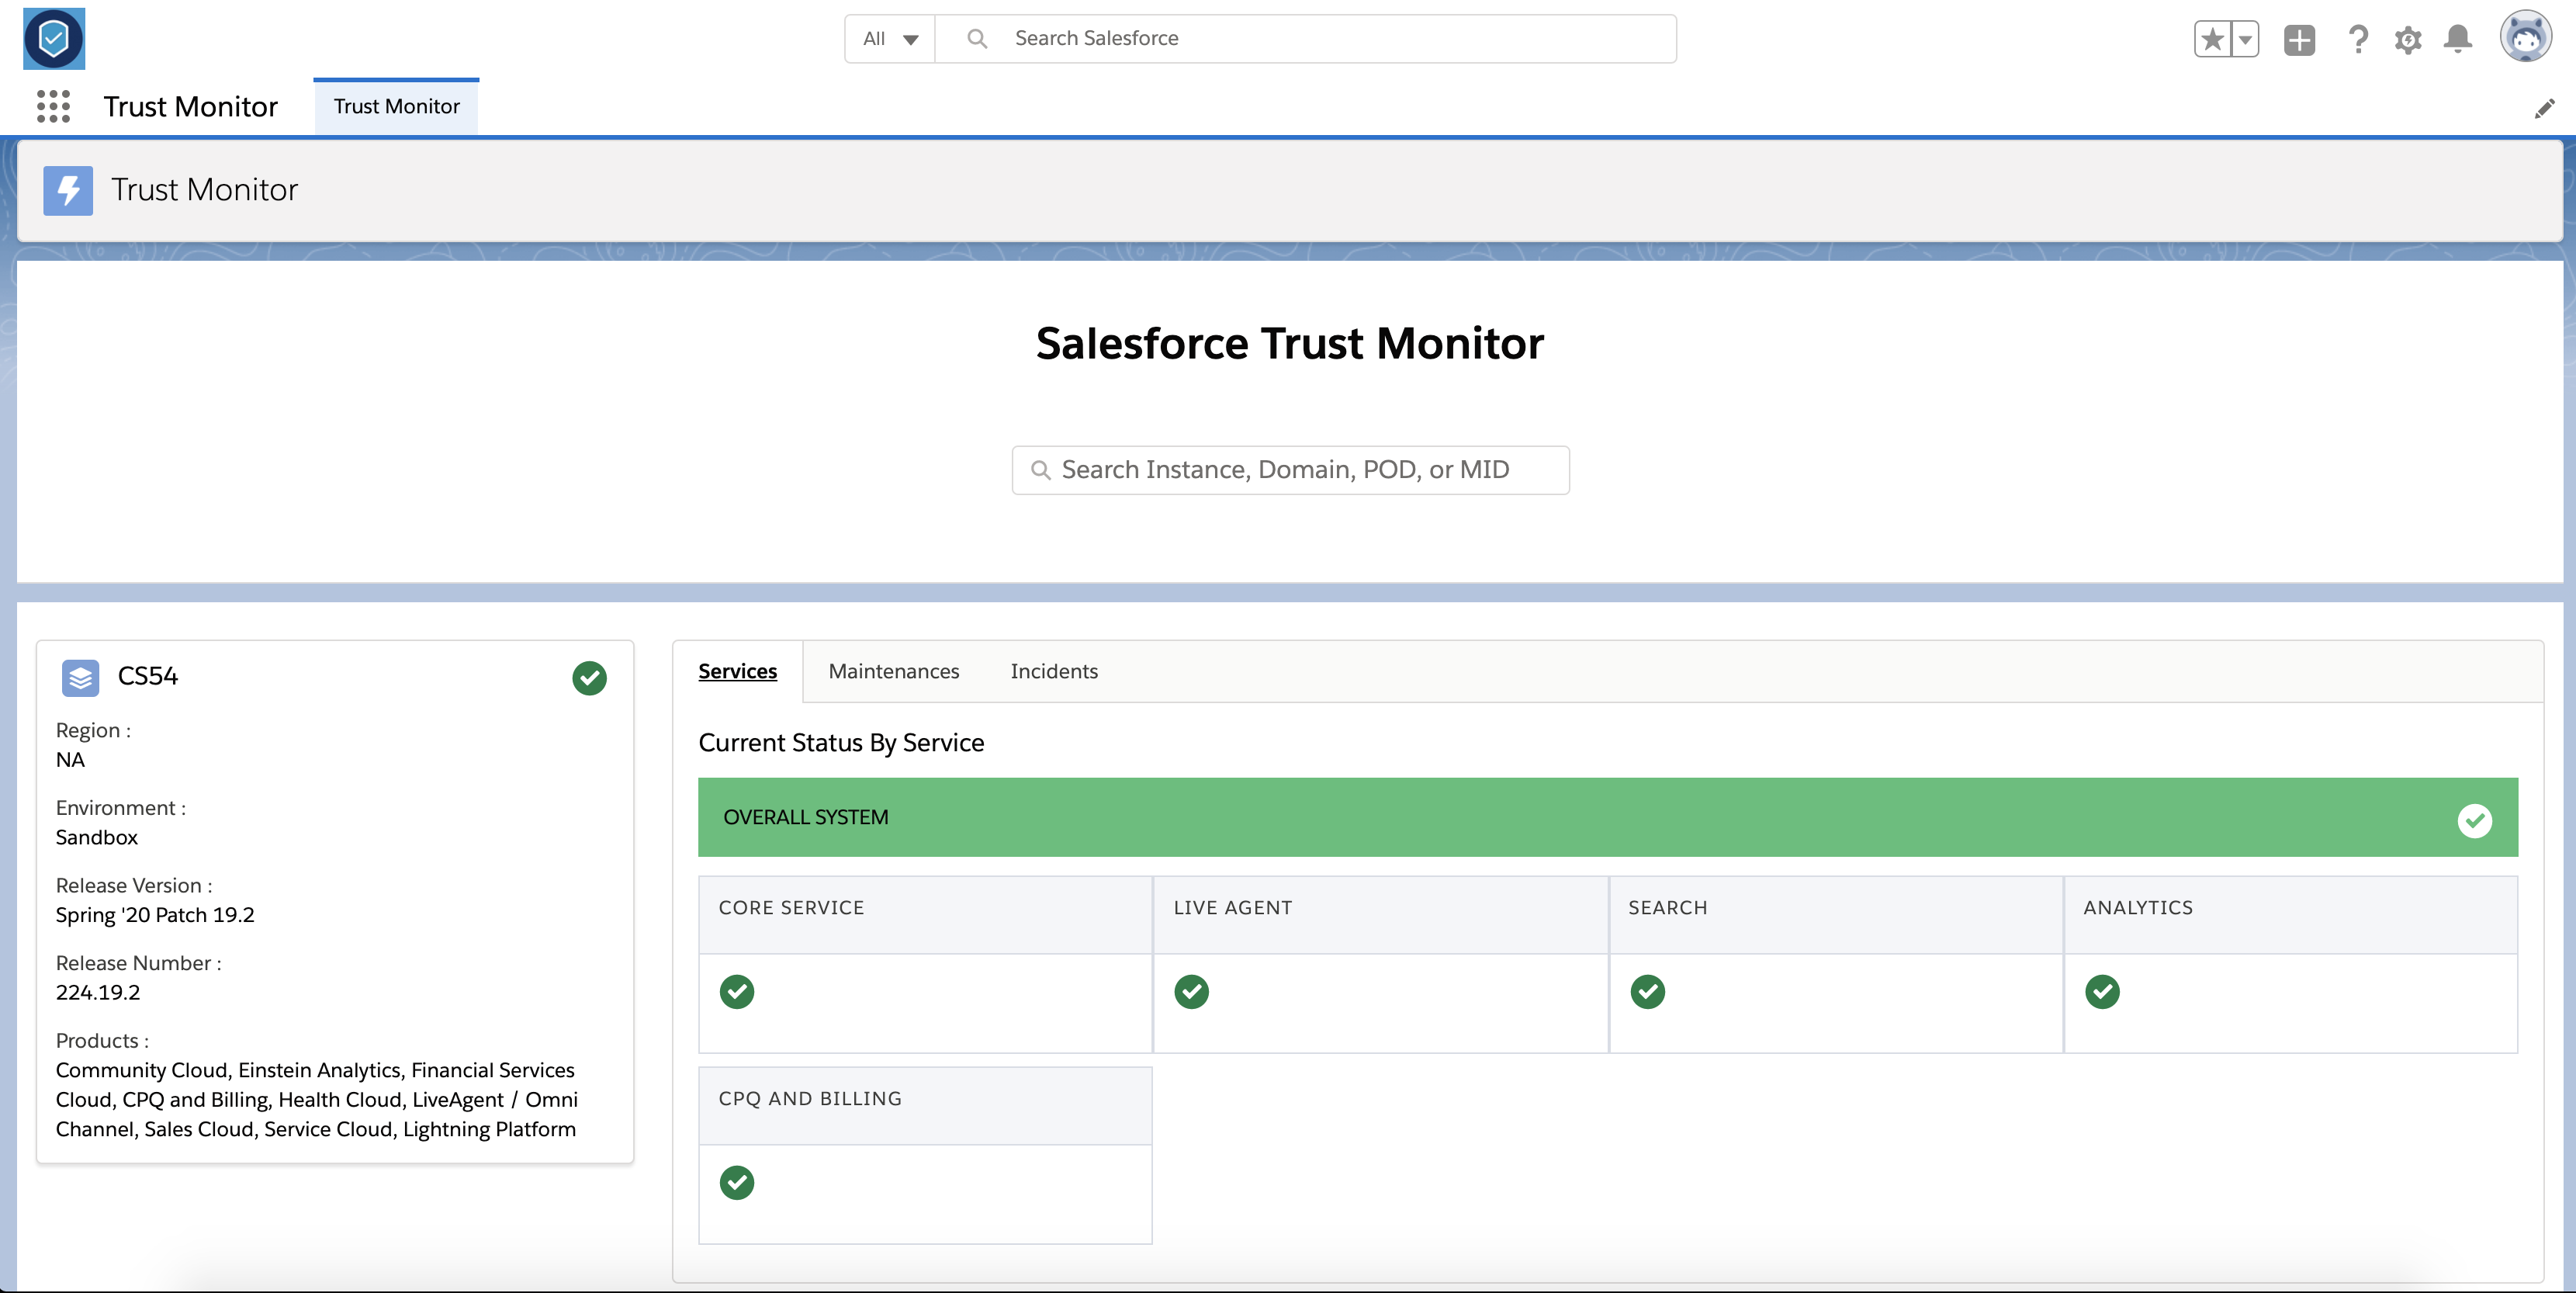Open the Setup gear icon
The height and width of the screenshot is (1293, 2576).
tap(2408, 40)
